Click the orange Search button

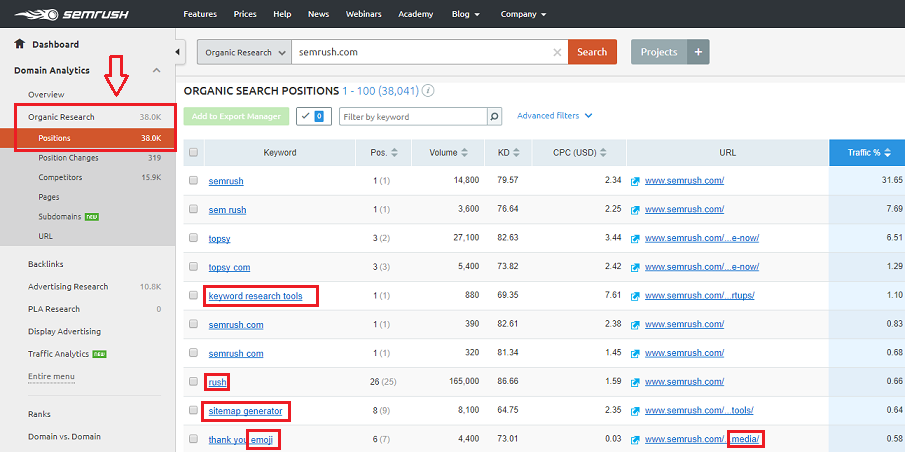(x=592, y=52)
